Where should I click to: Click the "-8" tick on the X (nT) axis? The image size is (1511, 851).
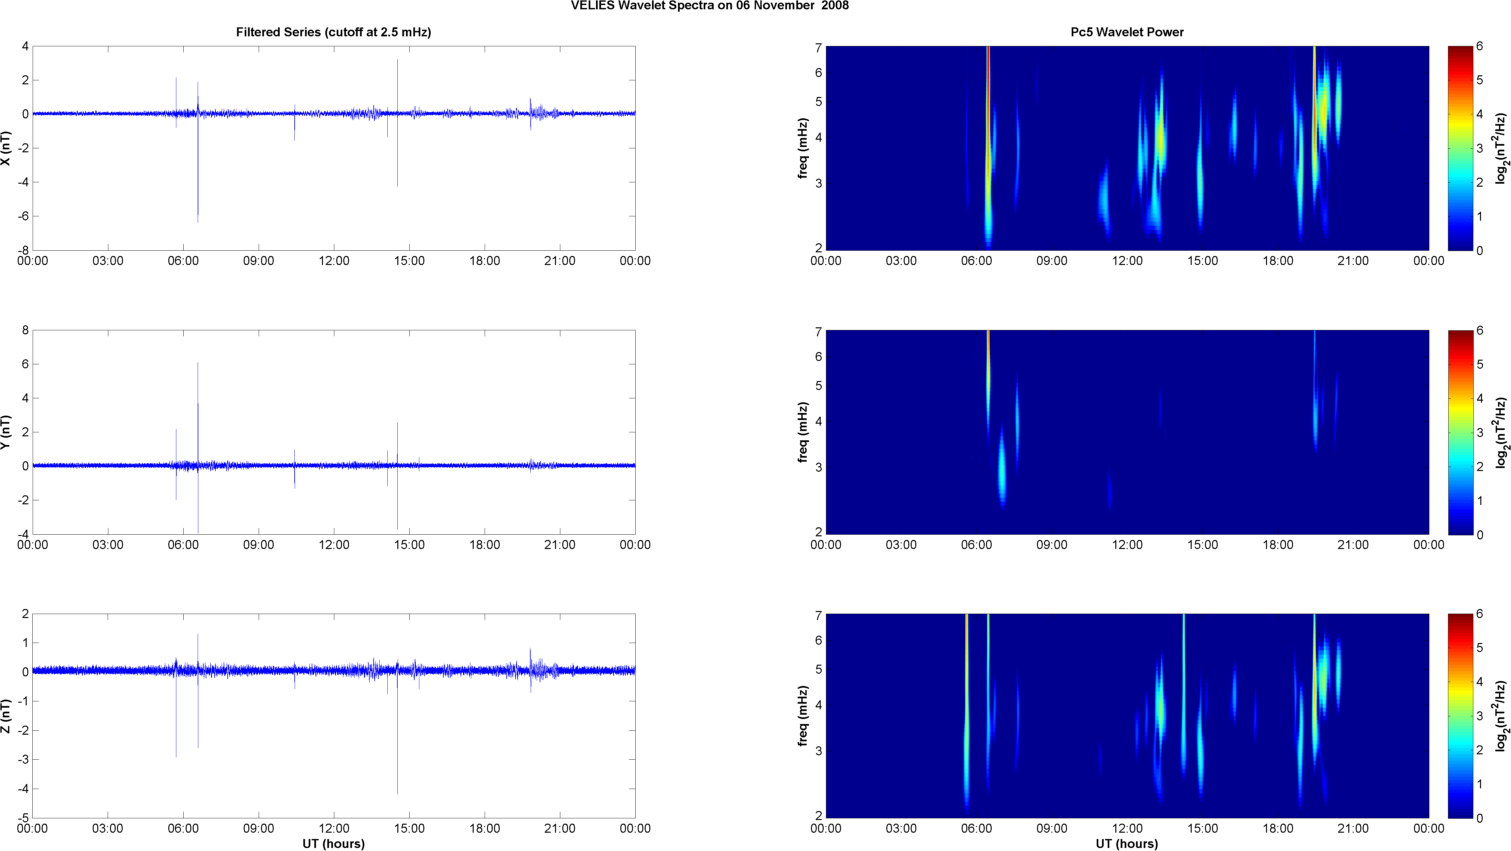pyautogui.click(x=22, y=251)
